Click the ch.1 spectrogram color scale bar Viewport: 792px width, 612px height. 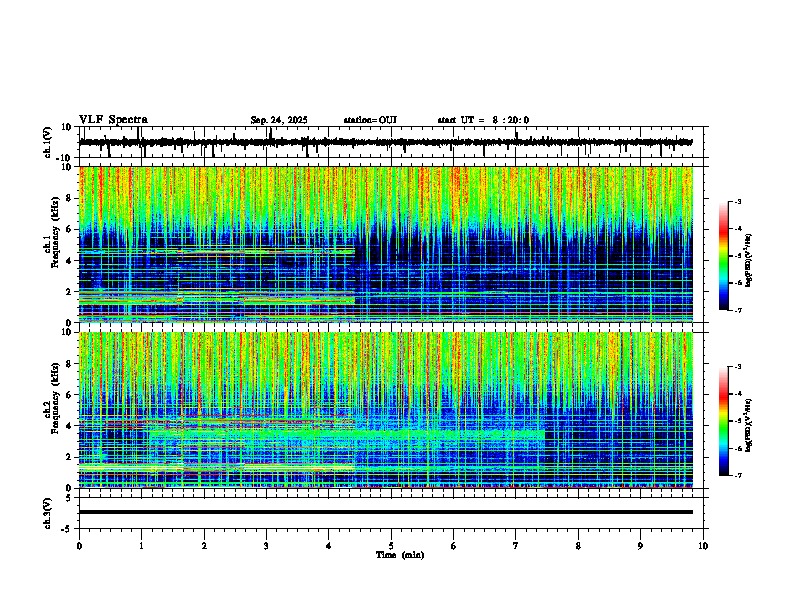tap(723, 256)
